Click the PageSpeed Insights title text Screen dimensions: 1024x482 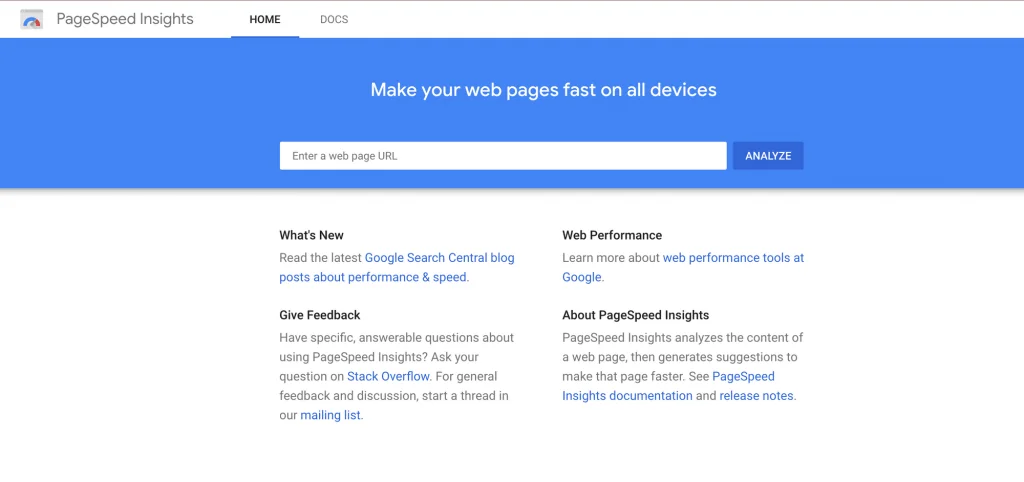pos(125,19)
